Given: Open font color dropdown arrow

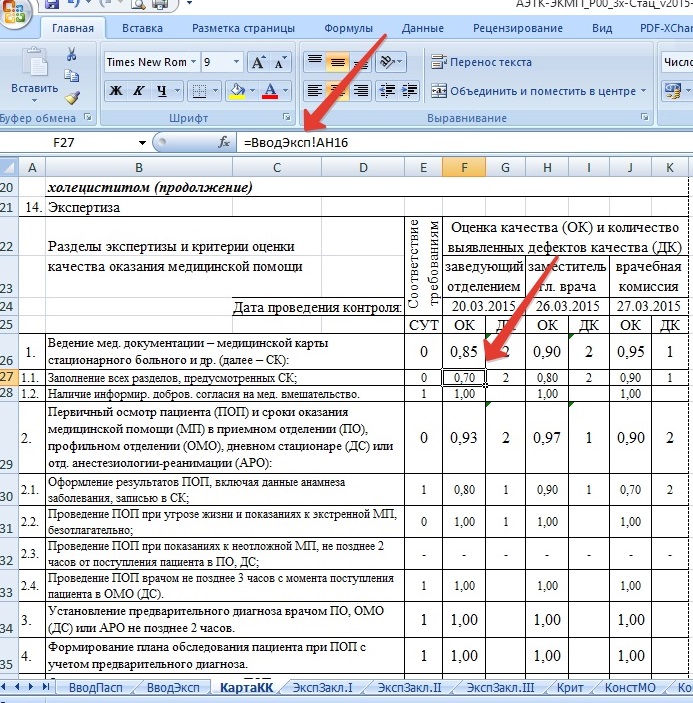Looking at the screenshot, I should (286, 91).
